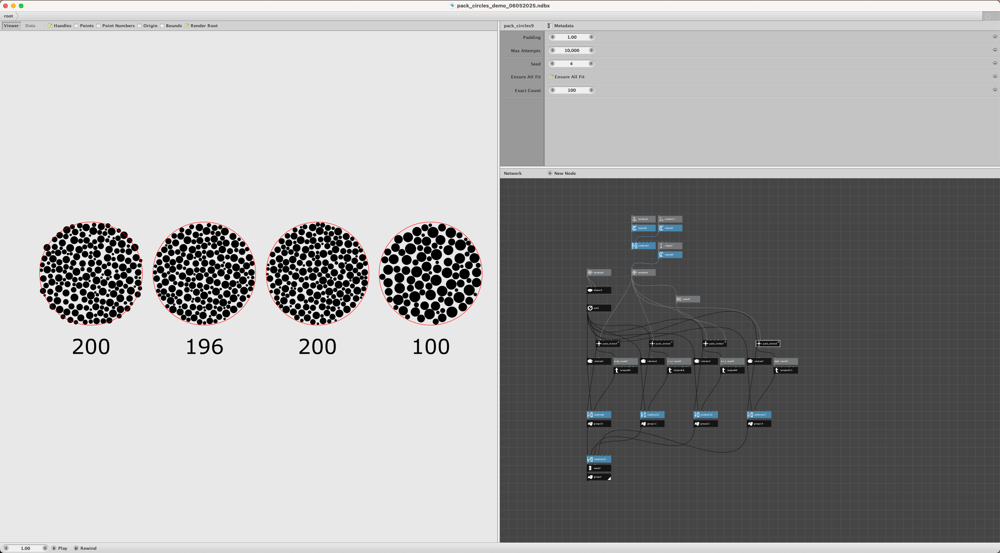The image size is (1000, 553).
Task: Open the Exact Count parameter options arrow
Action: pos(994,90)
